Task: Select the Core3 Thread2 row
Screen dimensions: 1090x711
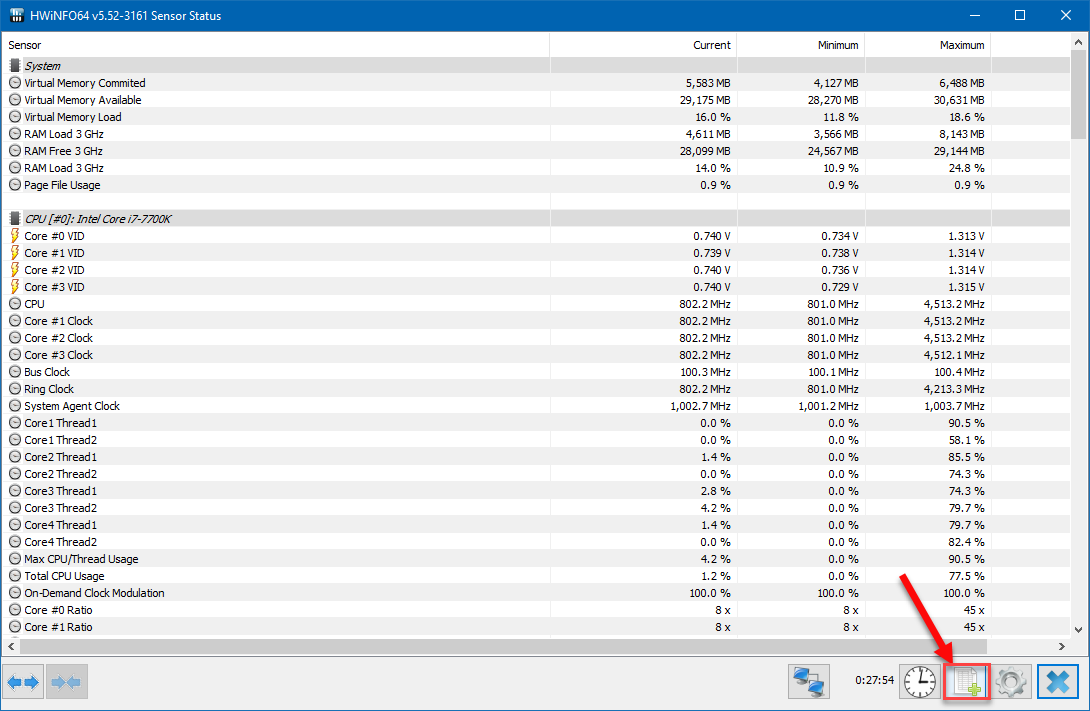Action: 536,508
